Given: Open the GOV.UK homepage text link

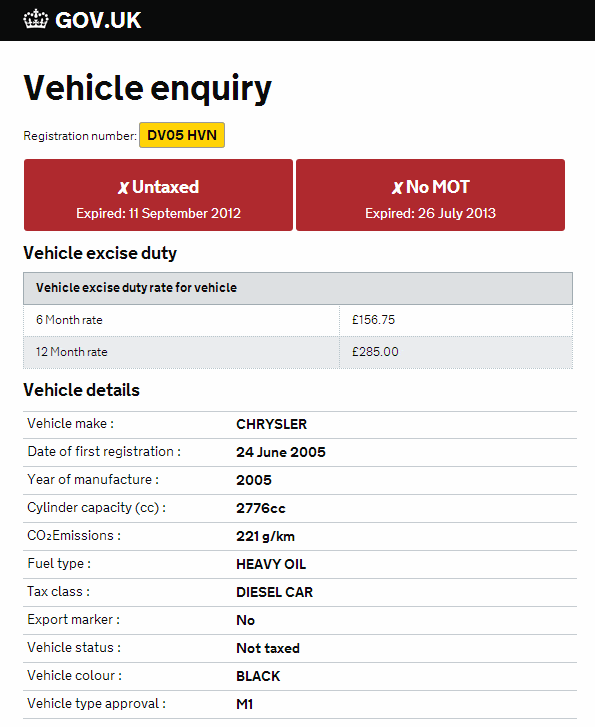Looking at the screenshot, I should [x=98, y=20].
